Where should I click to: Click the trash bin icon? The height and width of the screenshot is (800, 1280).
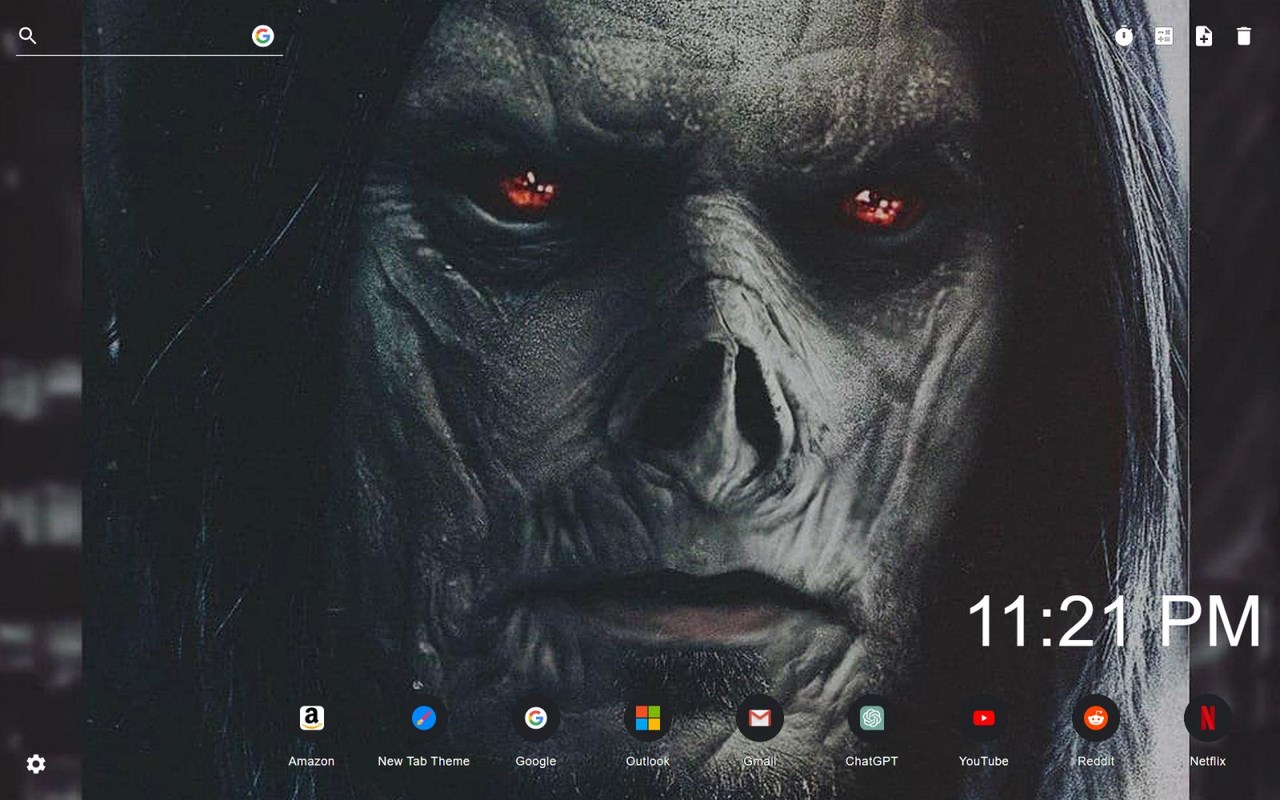(1244, 36)
